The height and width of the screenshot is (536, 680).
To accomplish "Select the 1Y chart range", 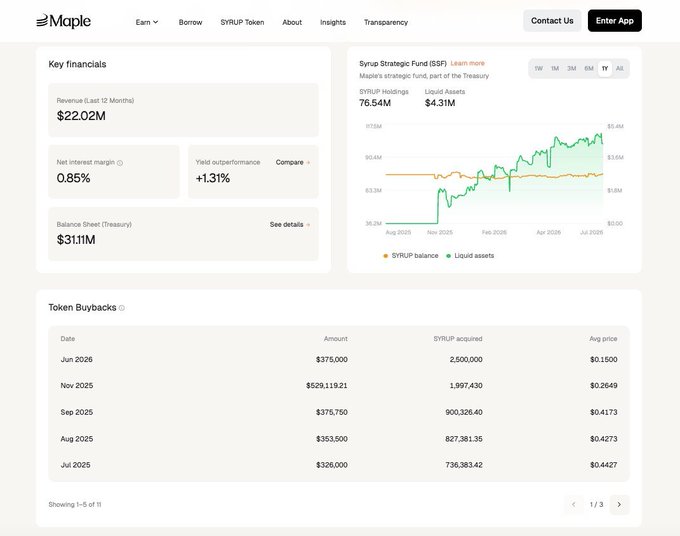I will pyautogui.click(x=605, y=69).
